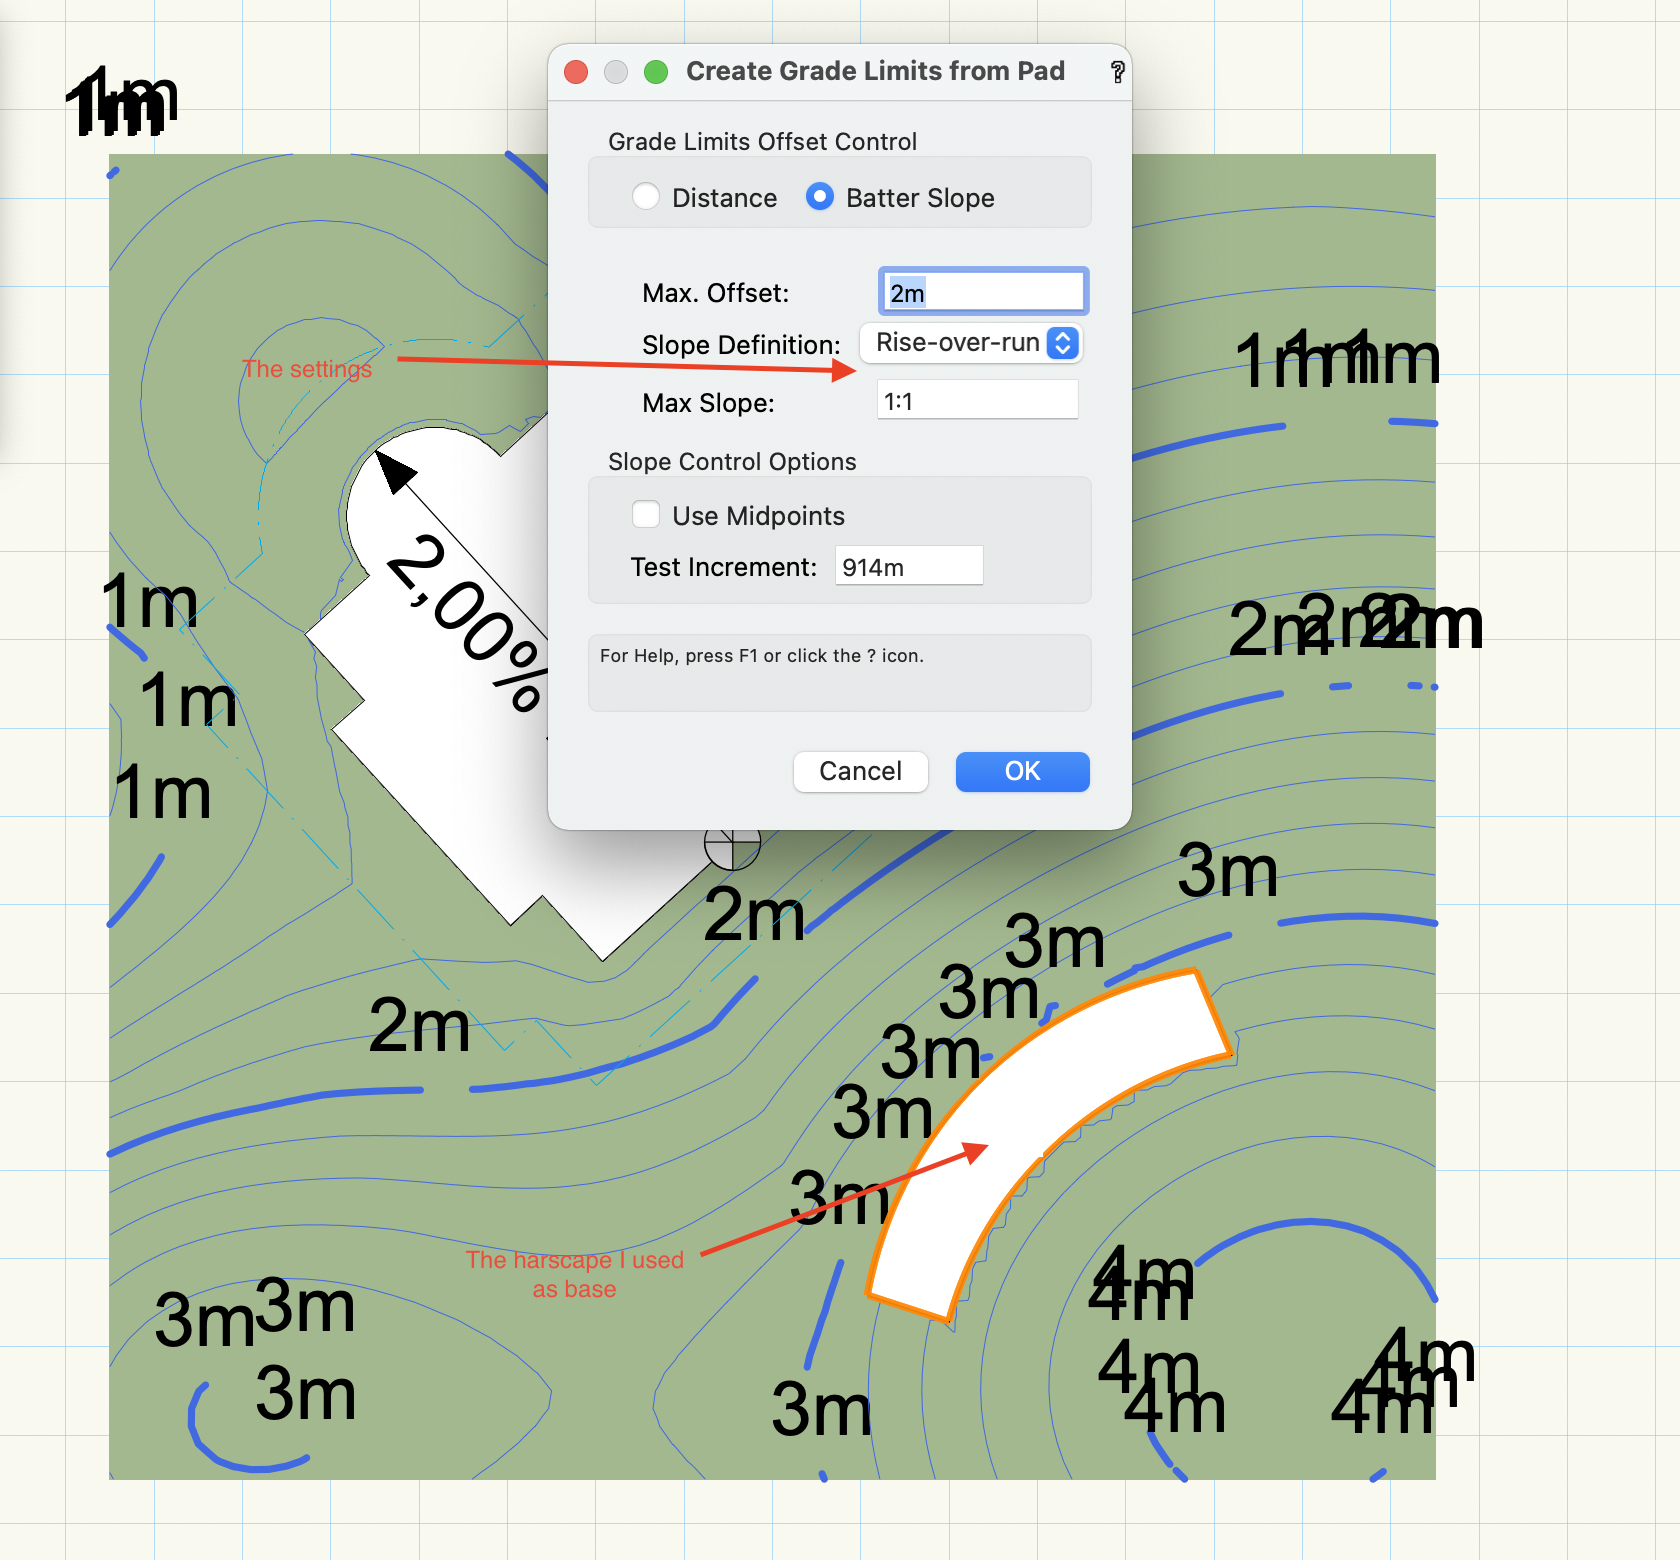1680x1560 pixels.
Task: Click the 'The harscape I used as base' label
Action: pos(575,1274)
